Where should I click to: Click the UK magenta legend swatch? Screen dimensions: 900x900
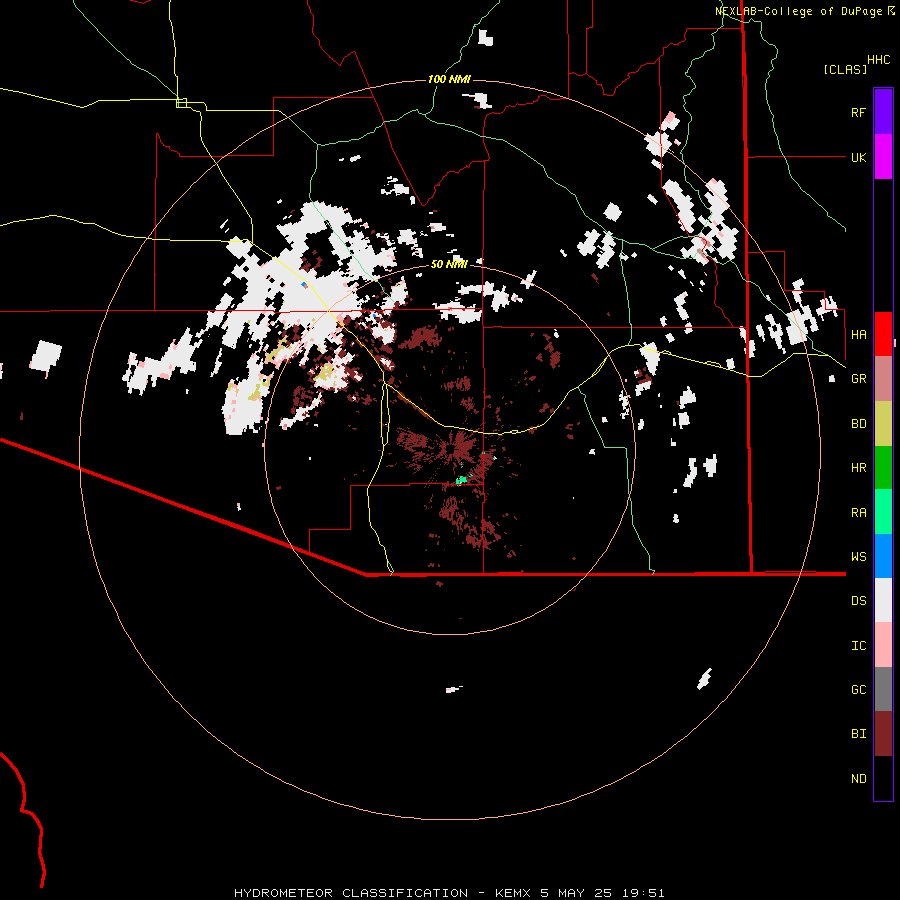883,157
